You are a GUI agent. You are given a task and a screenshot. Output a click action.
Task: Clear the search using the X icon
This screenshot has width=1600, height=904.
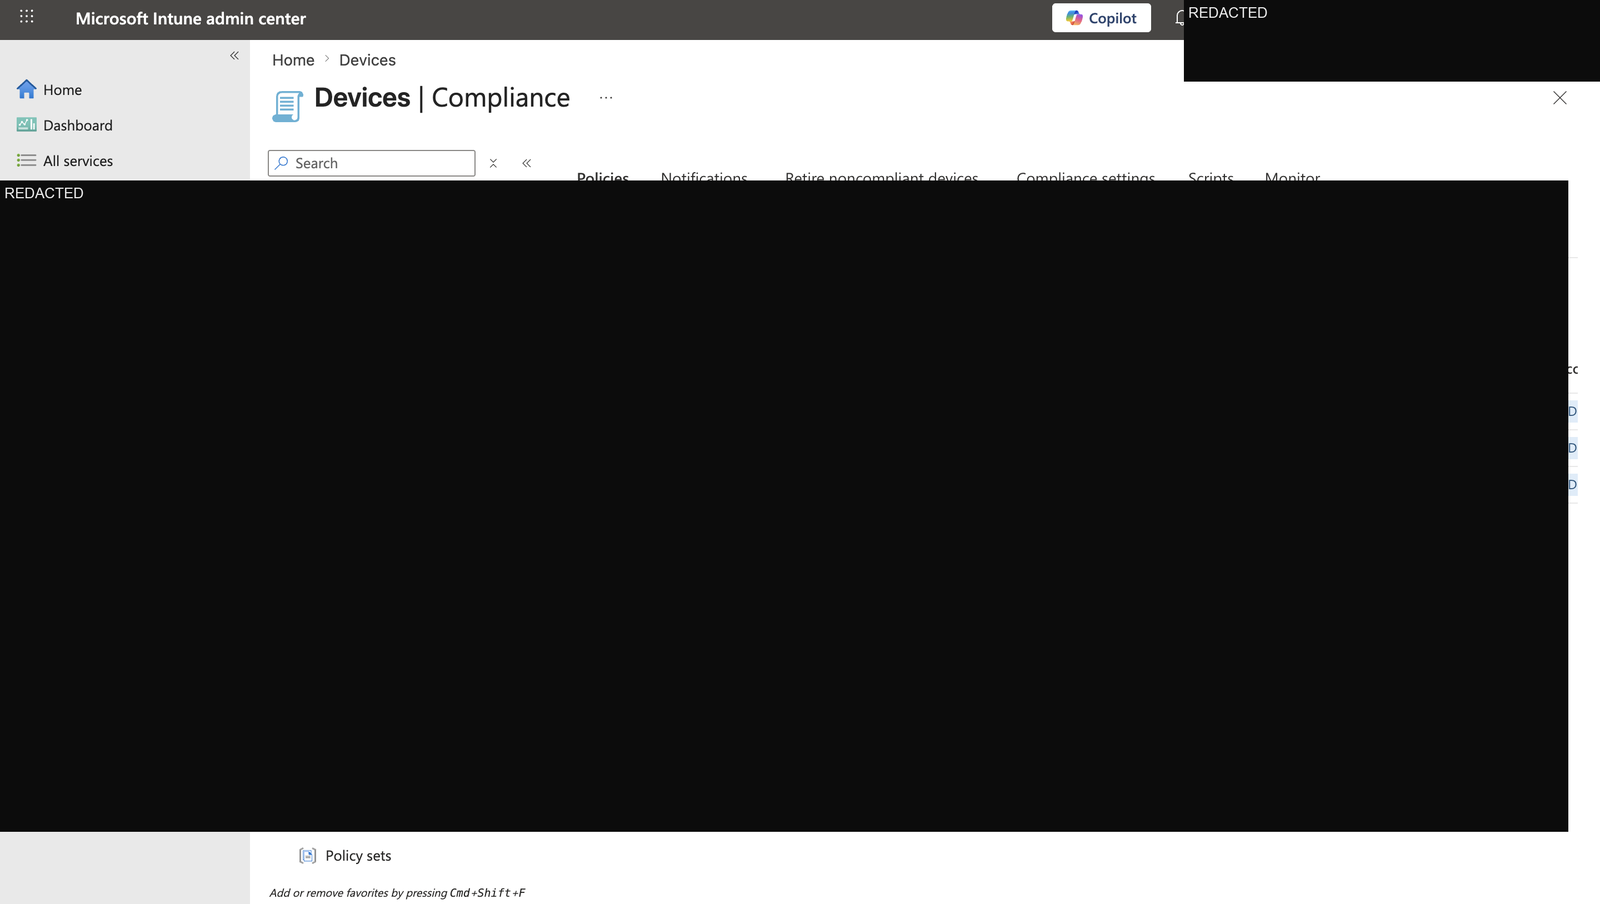coord(493,163)
